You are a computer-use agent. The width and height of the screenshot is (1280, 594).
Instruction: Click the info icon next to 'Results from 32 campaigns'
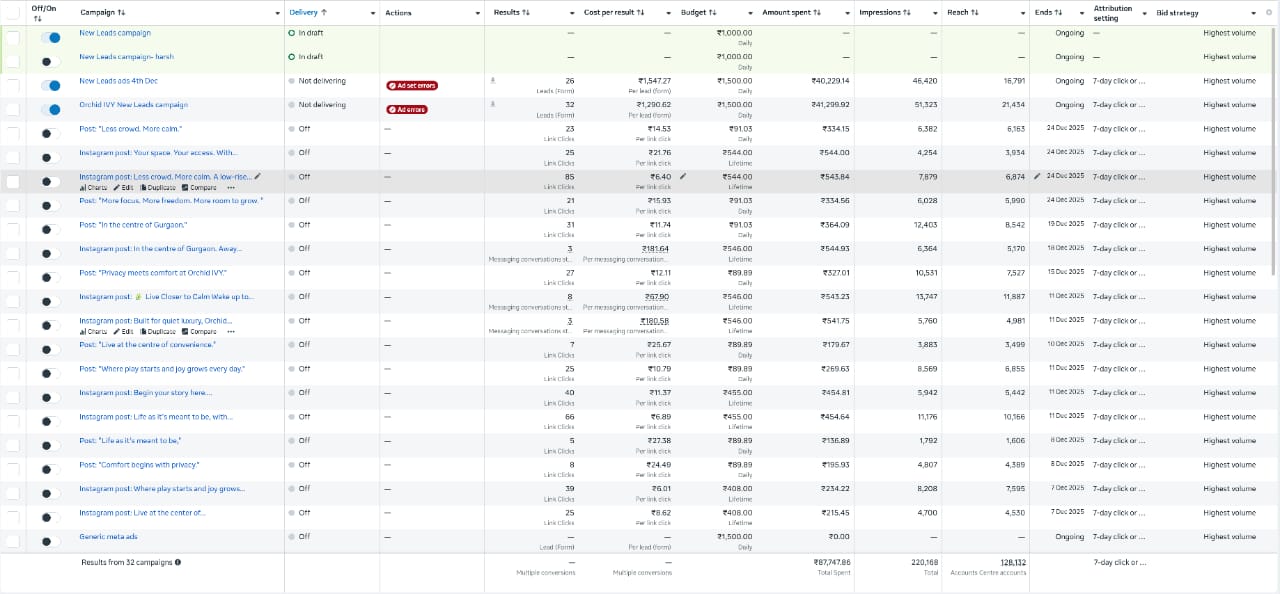(x=178, y=563)
